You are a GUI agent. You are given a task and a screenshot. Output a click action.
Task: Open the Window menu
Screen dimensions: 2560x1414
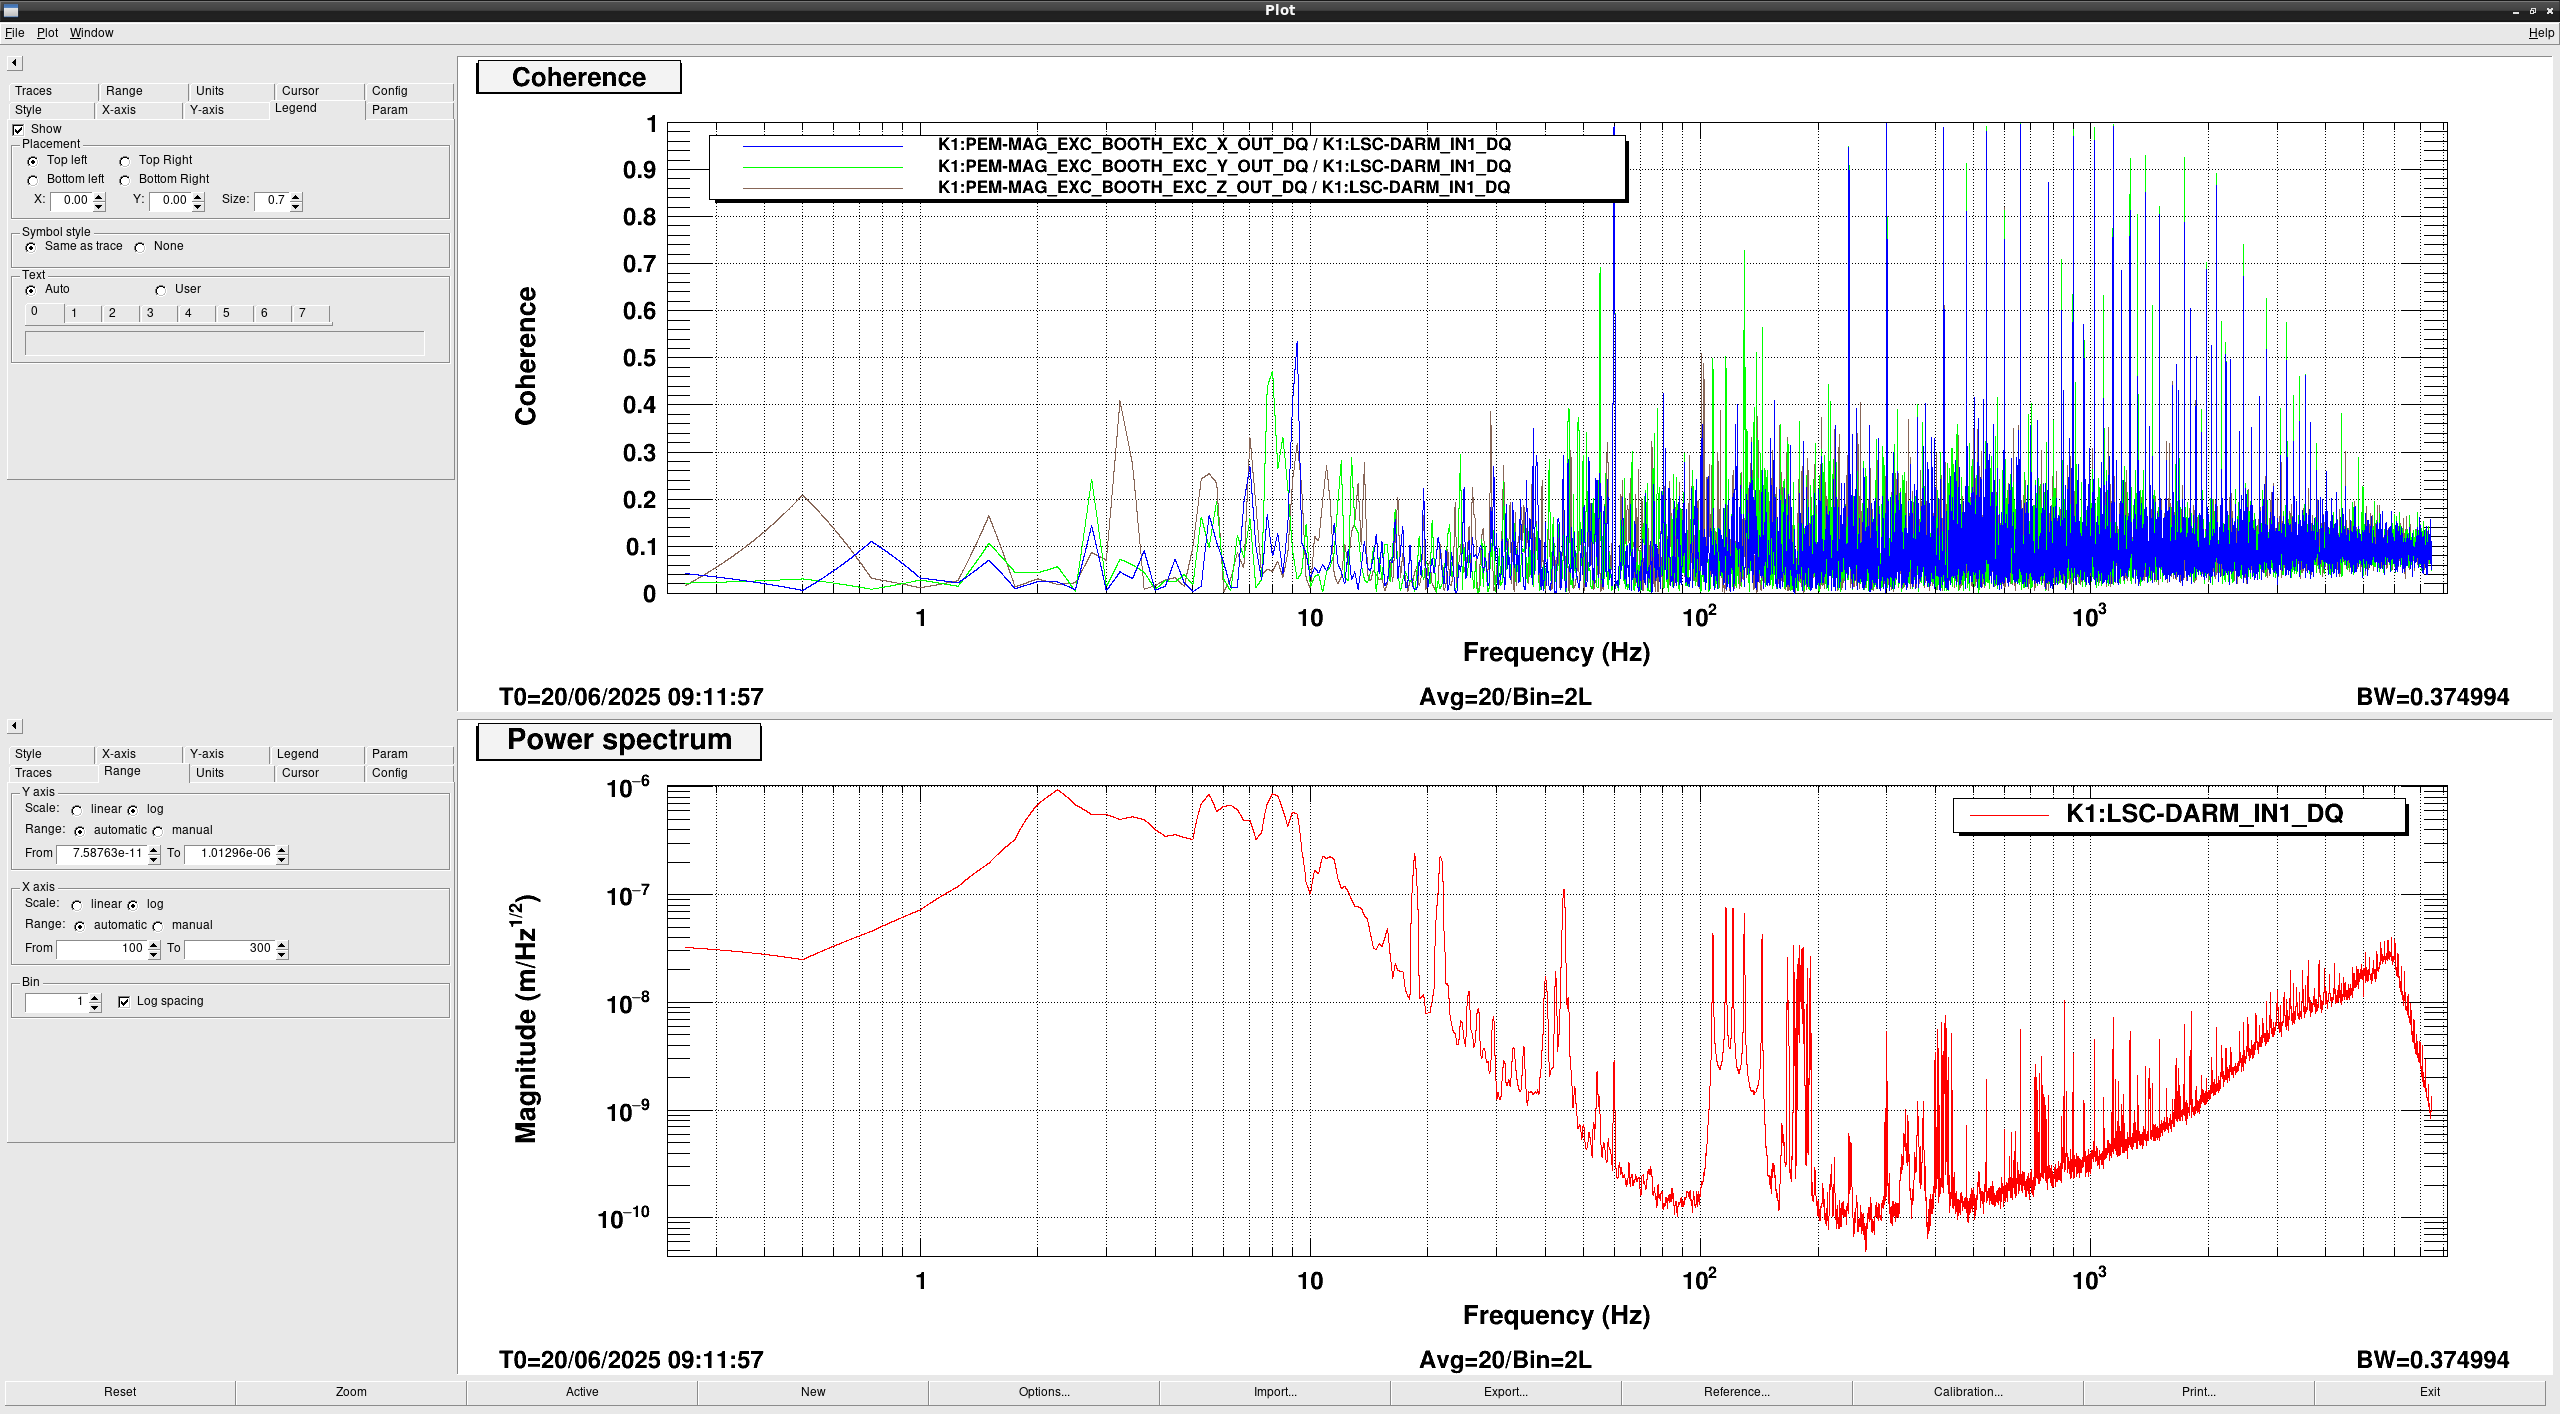(x=91, y=33)
